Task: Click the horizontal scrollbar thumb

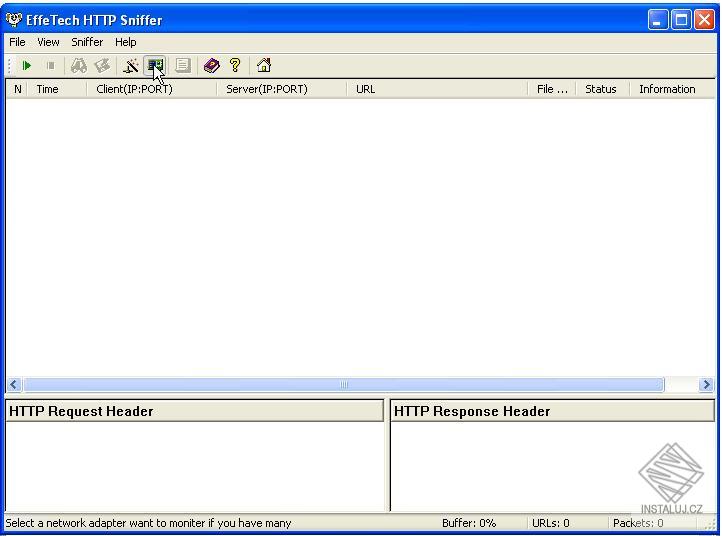Action: pyautogui.click(x=344, y=385)
